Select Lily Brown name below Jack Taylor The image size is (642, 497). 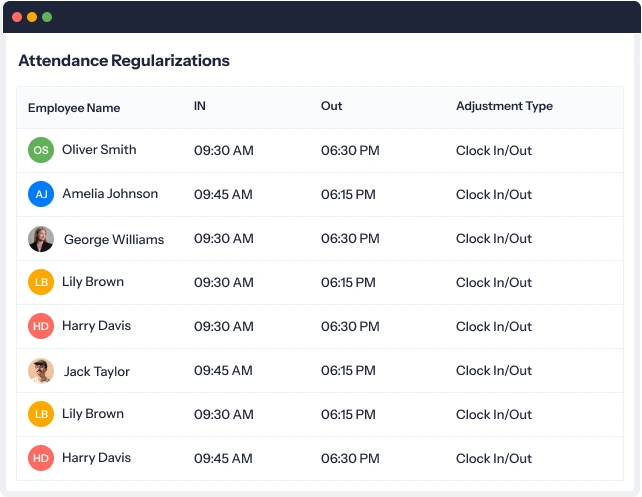coord(93,414)
